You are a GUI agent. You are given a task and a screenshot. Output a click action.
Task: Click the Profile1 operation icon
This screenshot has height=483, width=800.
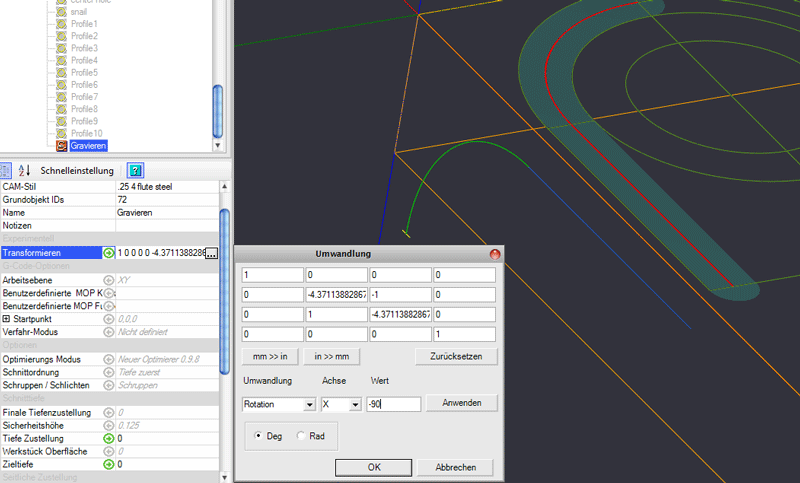(62, 23)
